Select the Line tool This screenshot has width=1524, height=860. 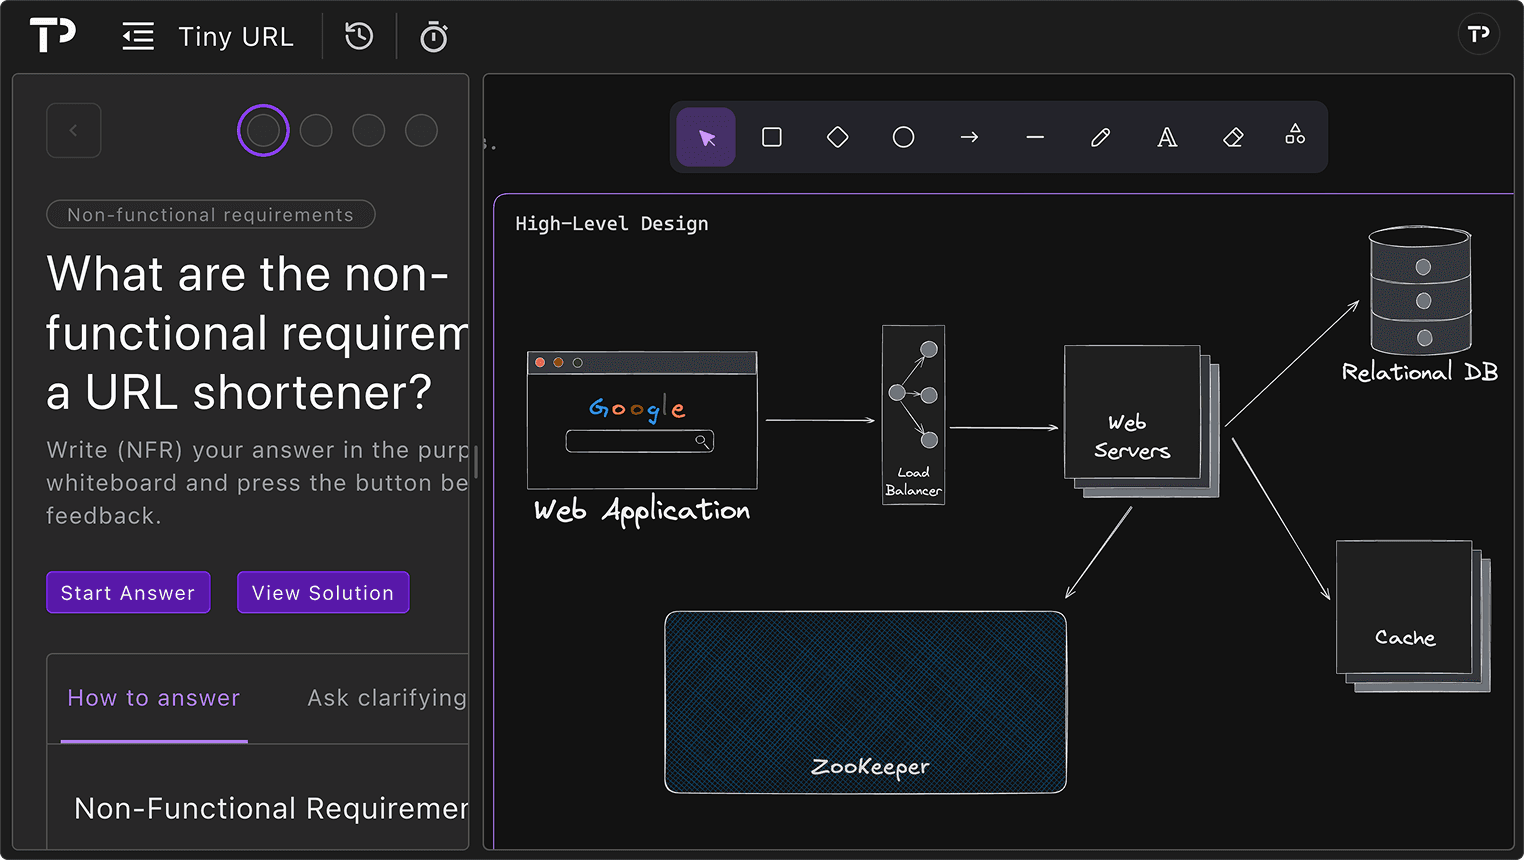pos(1034,137)
